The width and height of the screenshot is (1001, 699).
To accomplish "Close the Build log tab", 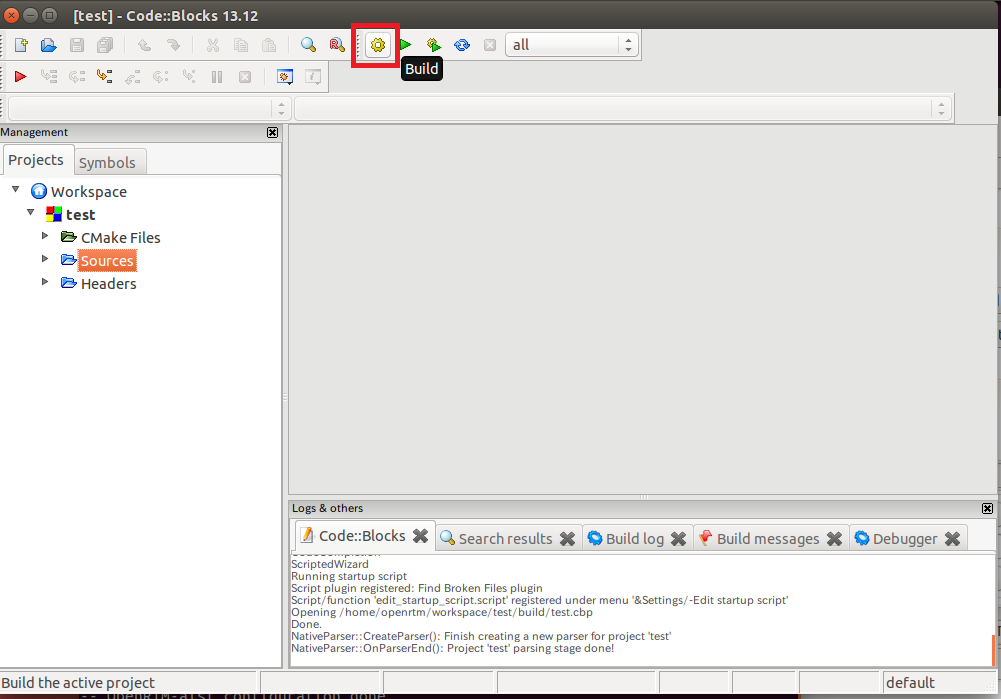I will click(x=679, y=539).
